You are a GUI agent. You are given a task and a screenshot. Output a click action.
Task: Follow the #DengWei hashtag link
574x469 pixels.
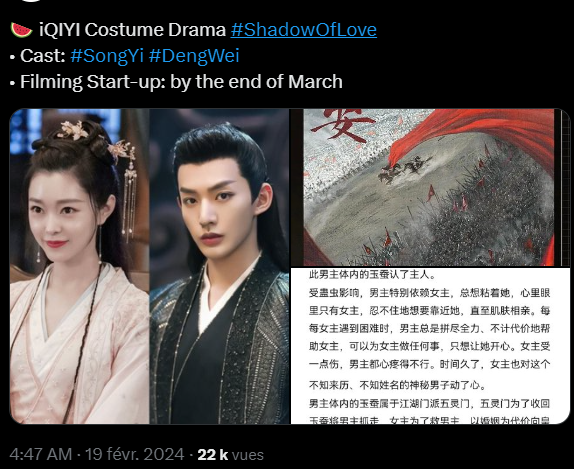tap(194, 56)
